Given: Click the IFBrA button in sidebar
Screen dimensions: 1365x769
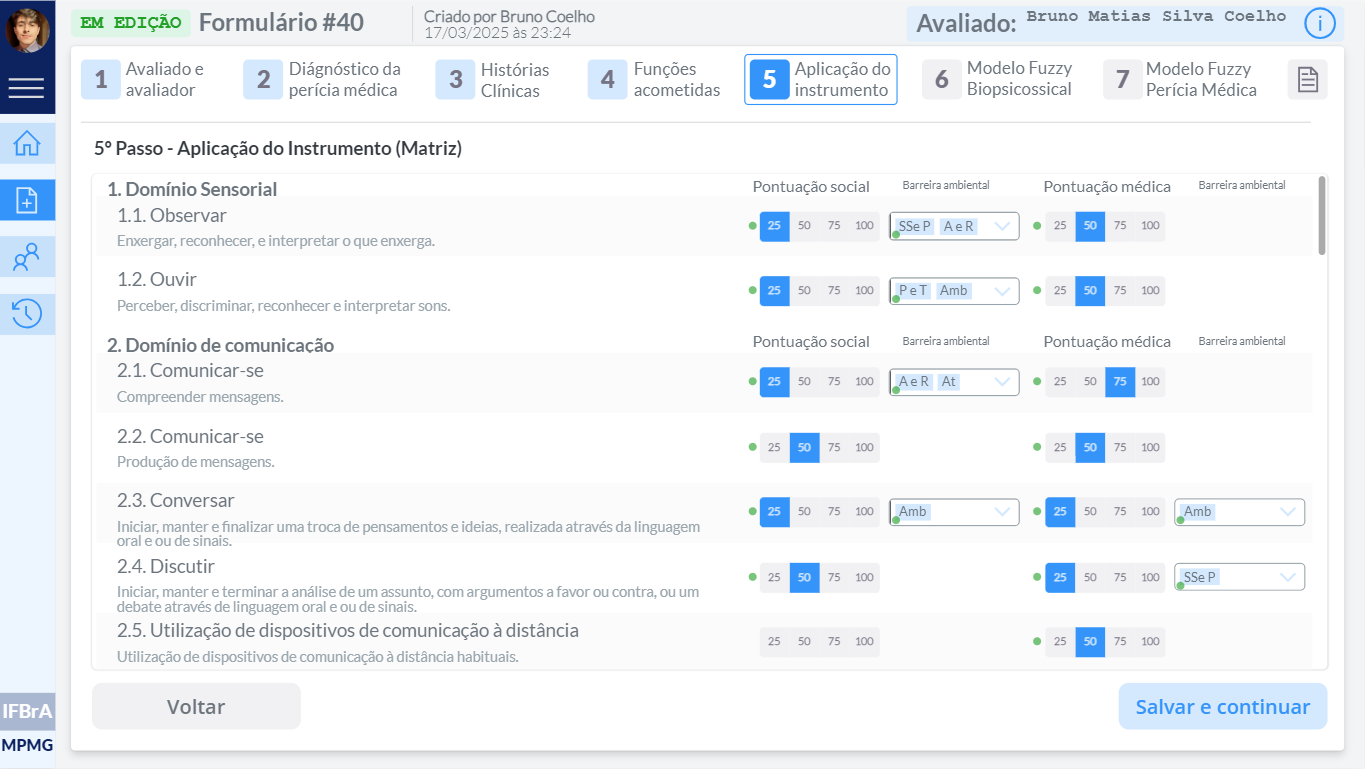Looking at the screenshot, I should (27, 712).
